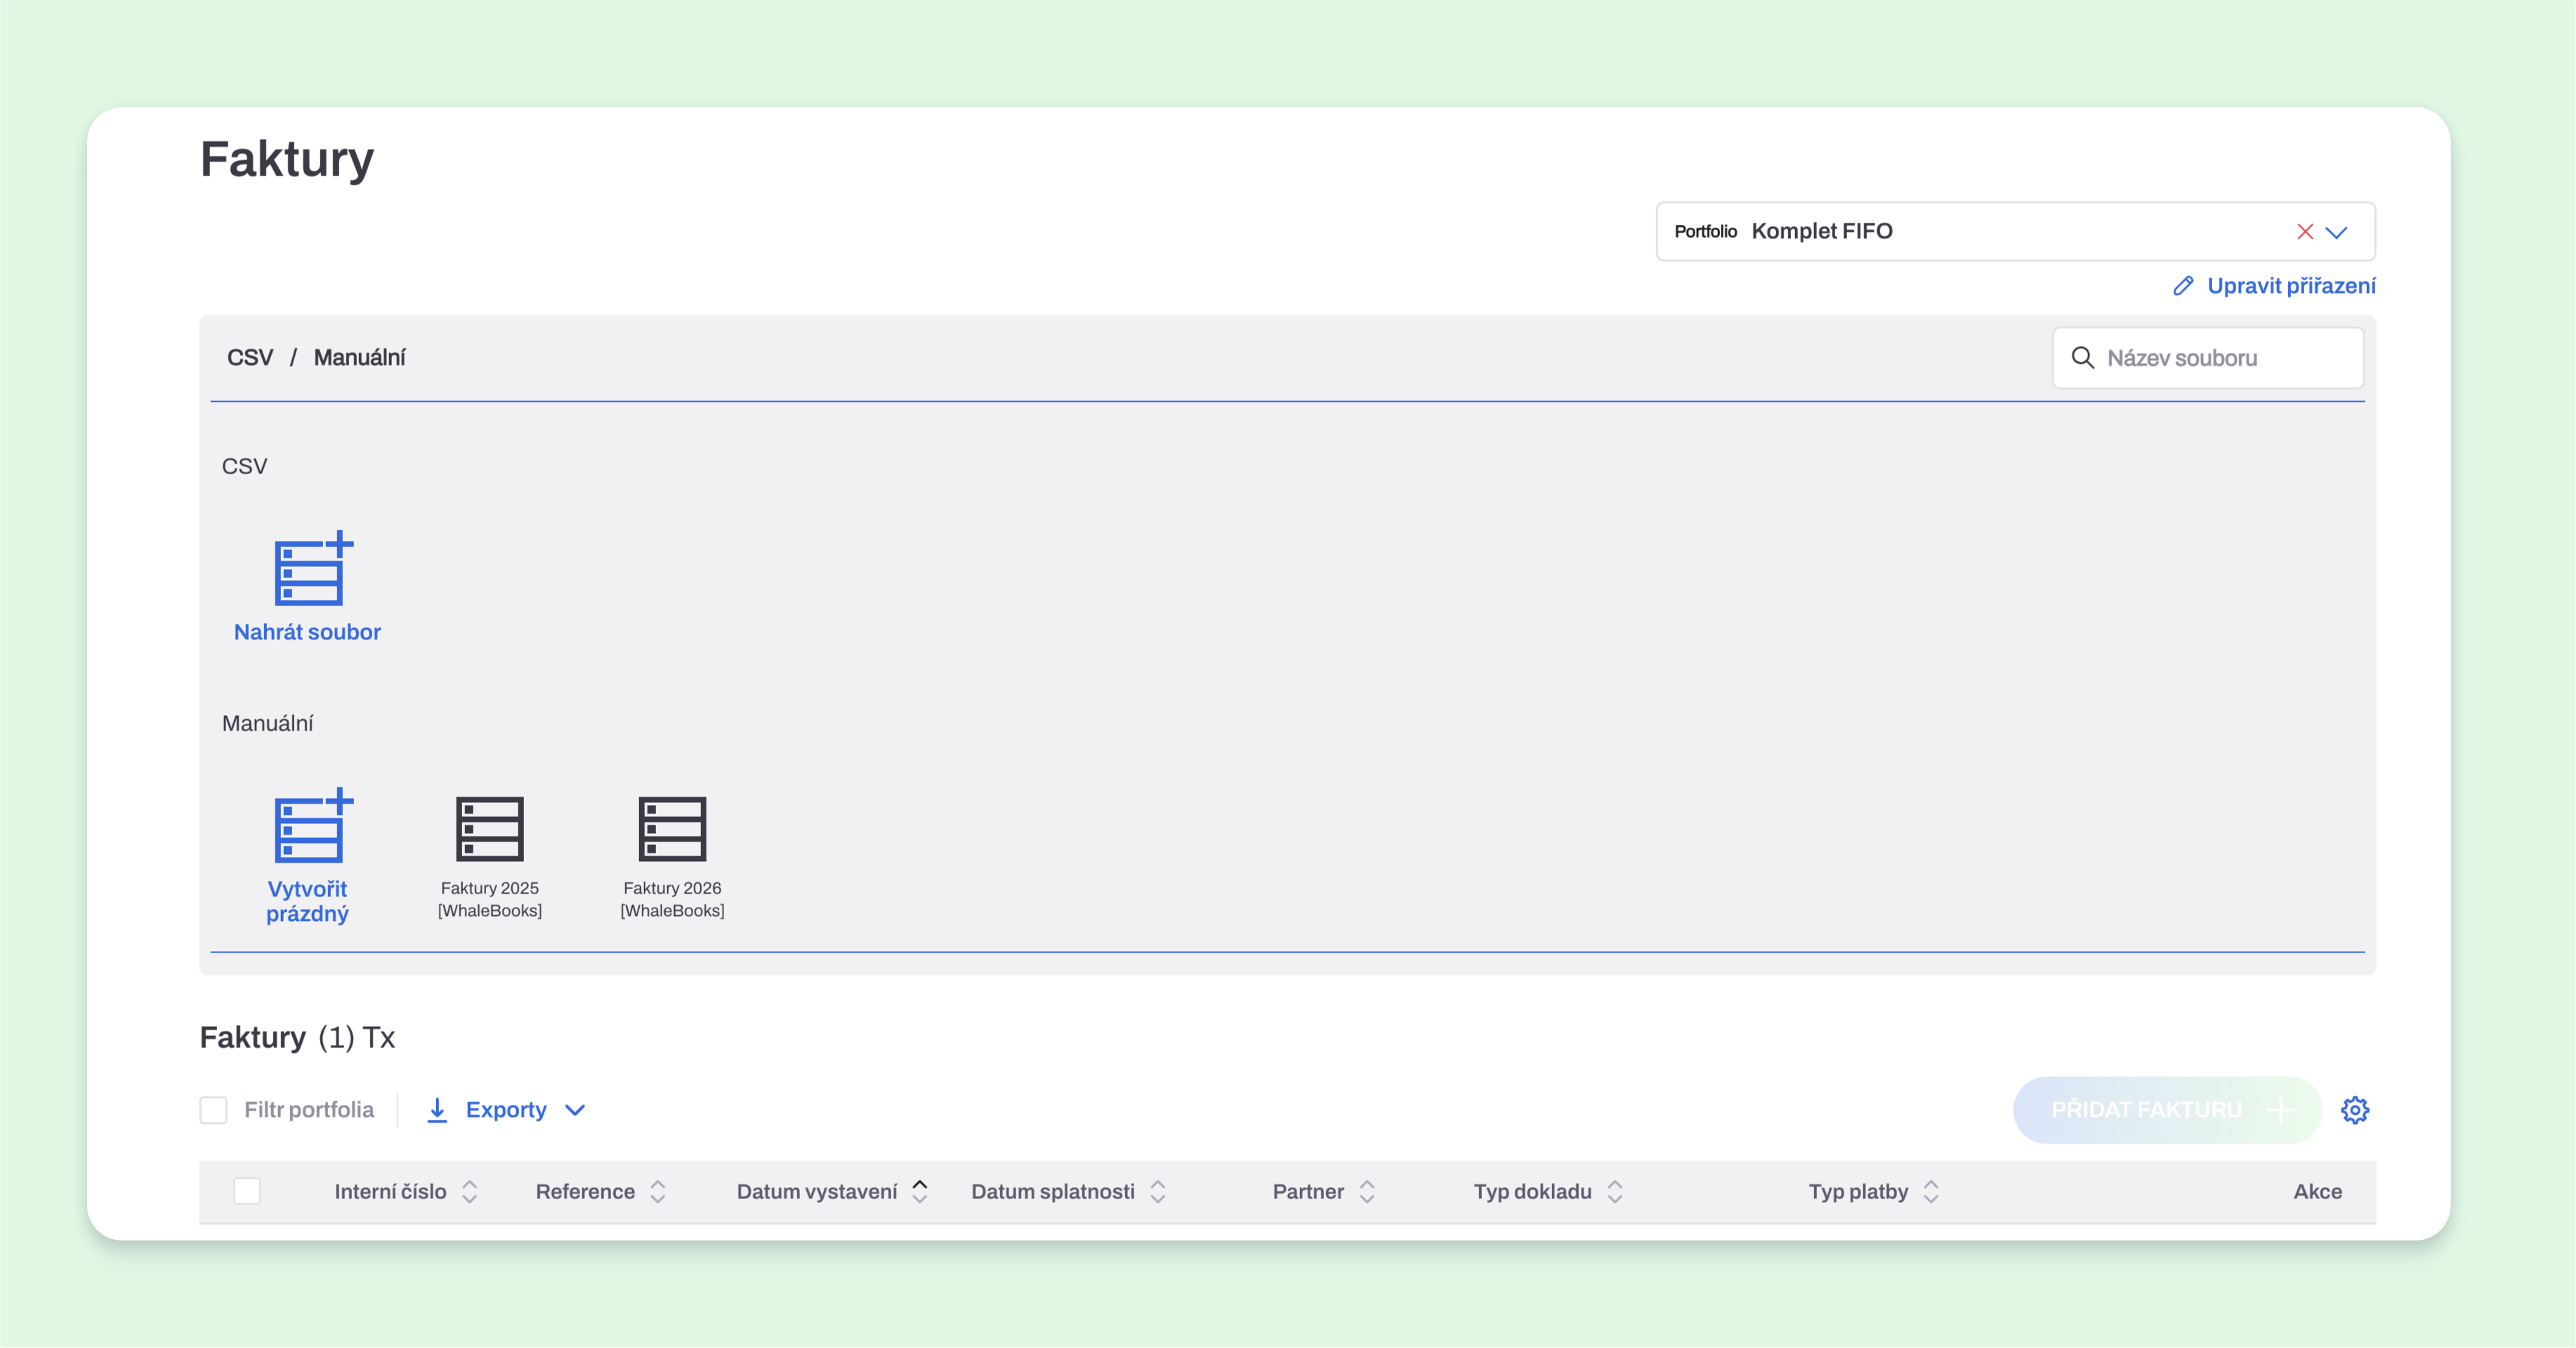
Task: Click the PŘIDAT FAKTURU button
Action: coord(2167,1110)
